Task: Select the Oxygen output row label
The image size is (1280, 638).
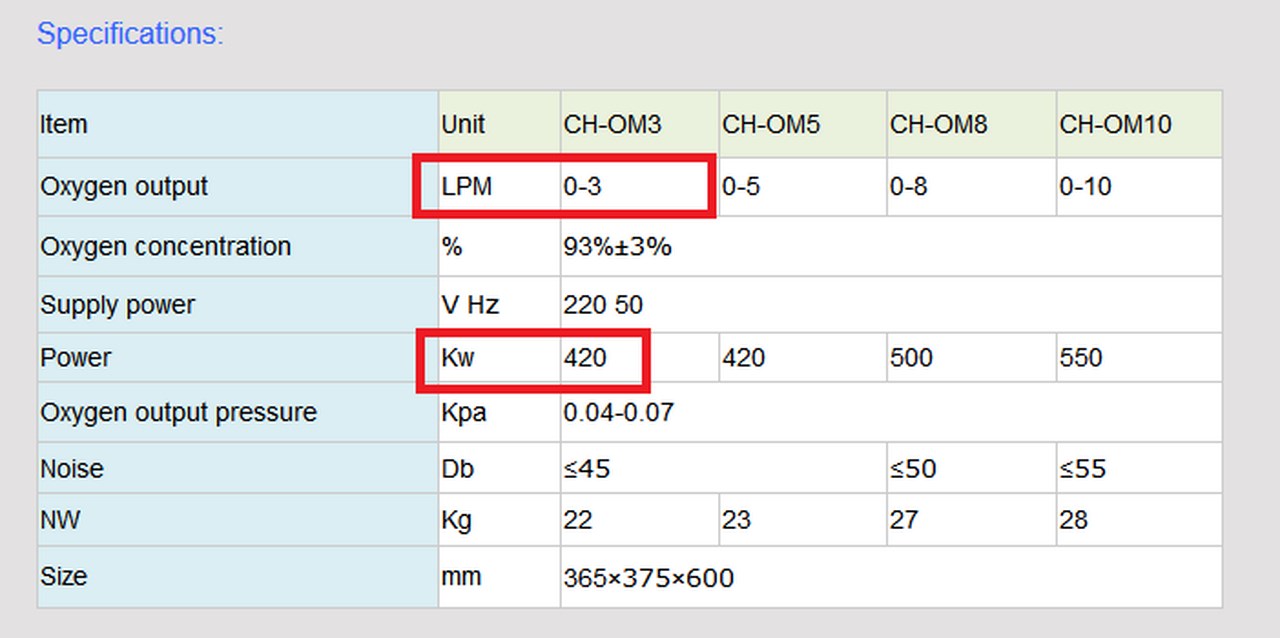Action: coord(124,187)
